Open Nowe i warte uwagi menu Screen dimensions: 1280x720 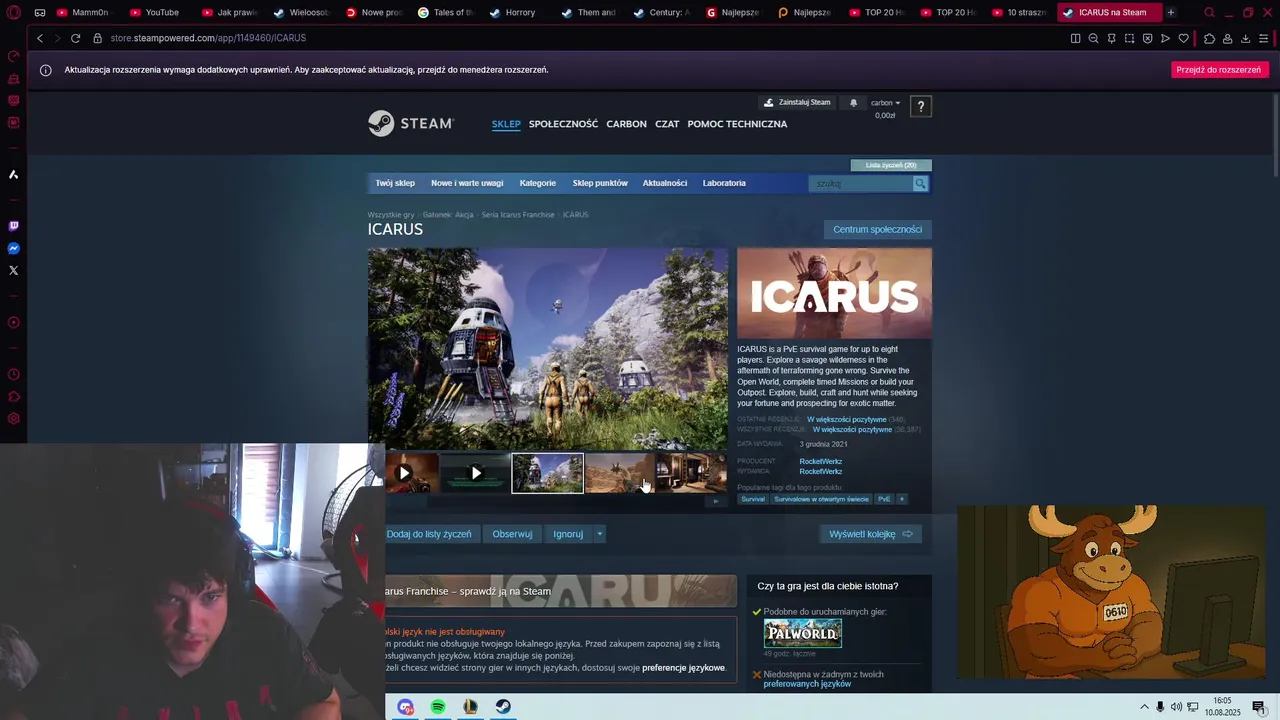pos(467,183)
